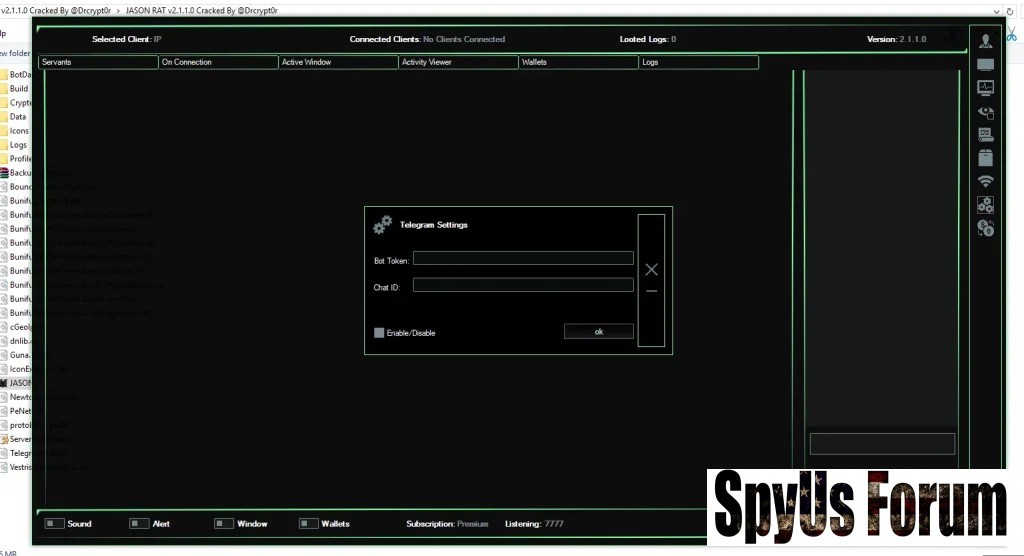Click the eye icon in right sidebar
The image size is (1024, 556).
(x=986, y=112)
